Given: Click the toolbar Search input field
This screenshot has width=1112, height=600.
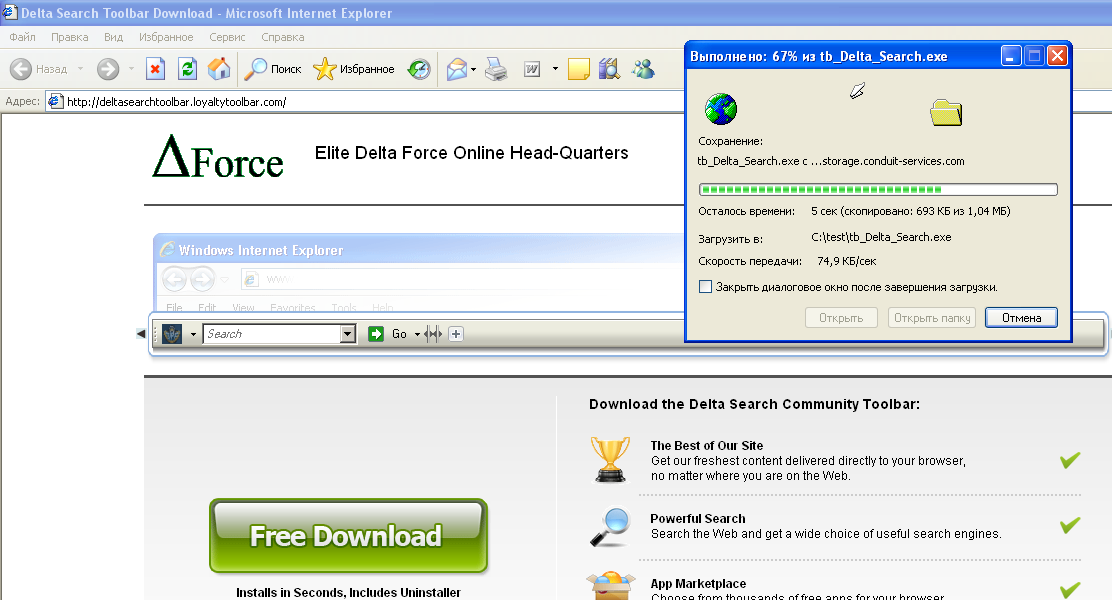Looking at the screenshot, I should [x=272, y=333].
